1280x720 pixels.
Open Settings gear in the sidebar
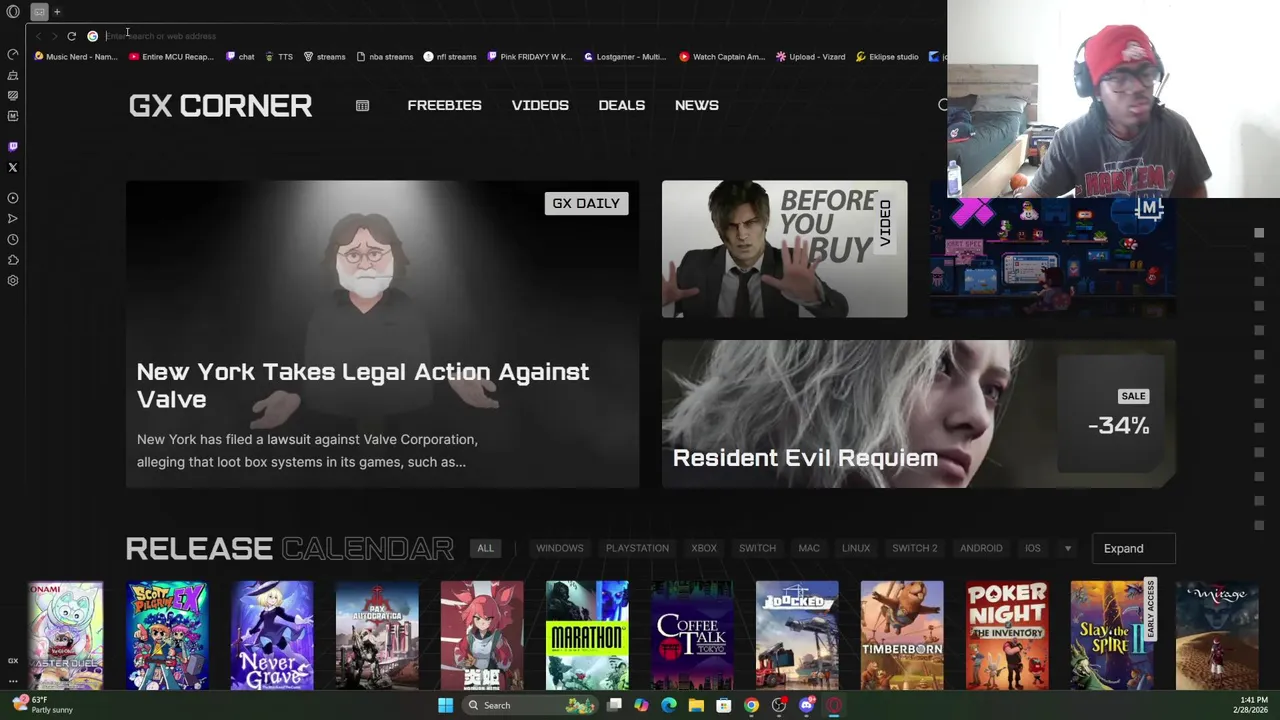(13, 281)
